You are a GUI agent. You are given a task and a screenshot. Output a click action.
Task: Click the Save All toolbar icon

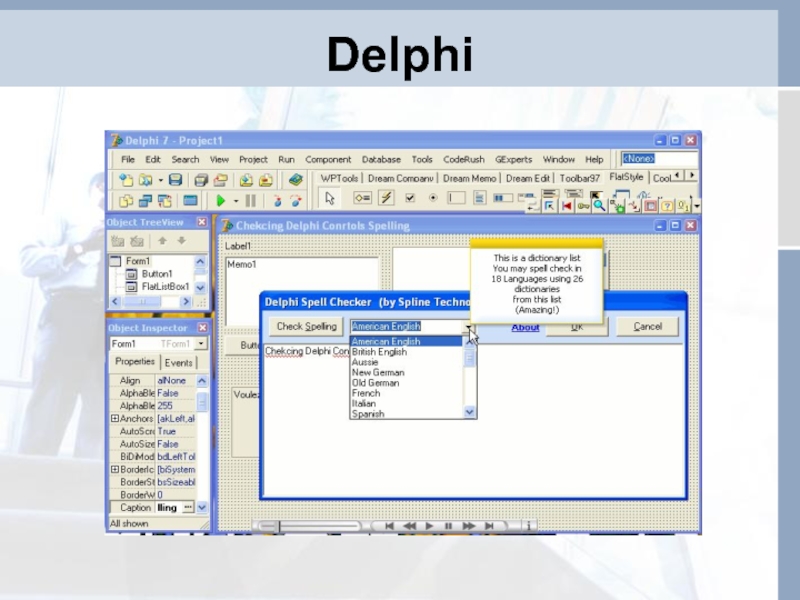201,180
